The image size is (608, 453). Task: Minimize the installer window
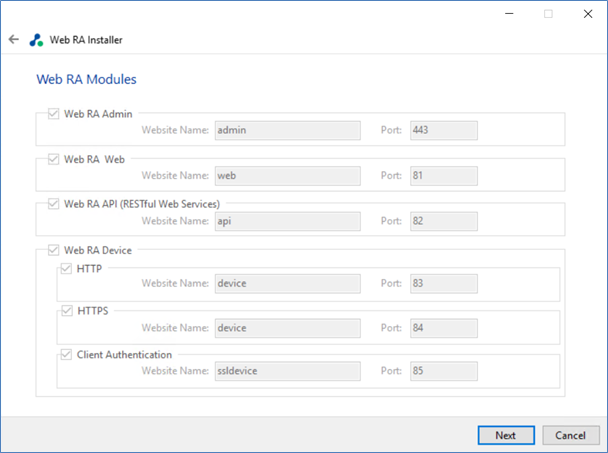pos(509,14)
